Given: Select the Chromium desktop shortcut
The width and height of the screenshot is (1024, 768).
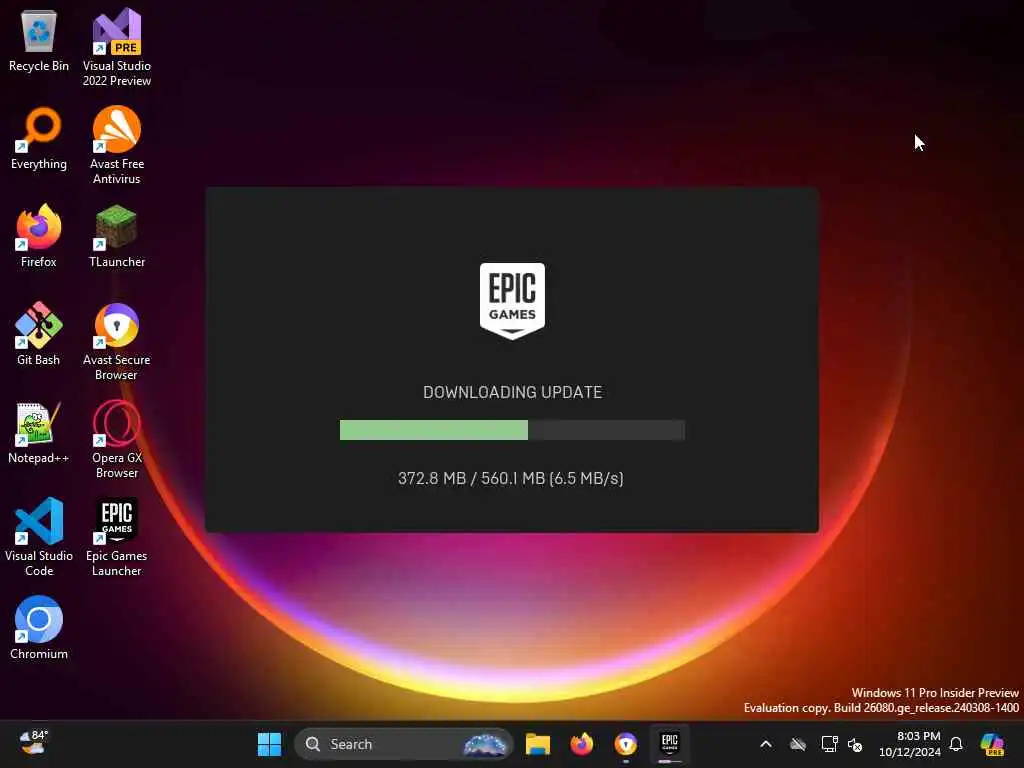Looking at the screenshot, I should 39,628.
